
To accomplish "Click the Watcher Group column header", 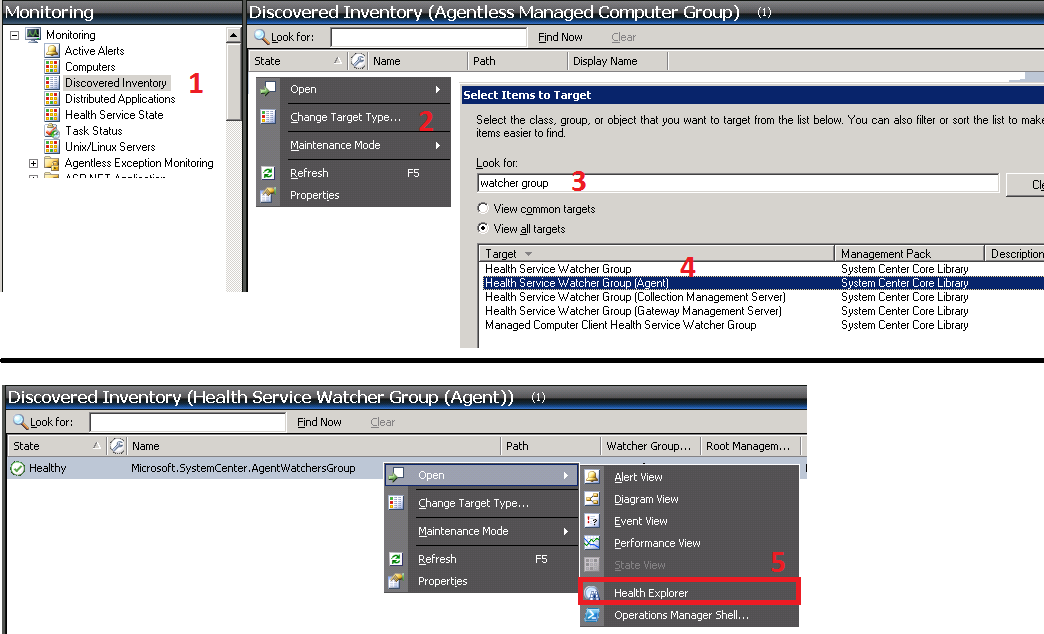I will click(x=649, y=446).
